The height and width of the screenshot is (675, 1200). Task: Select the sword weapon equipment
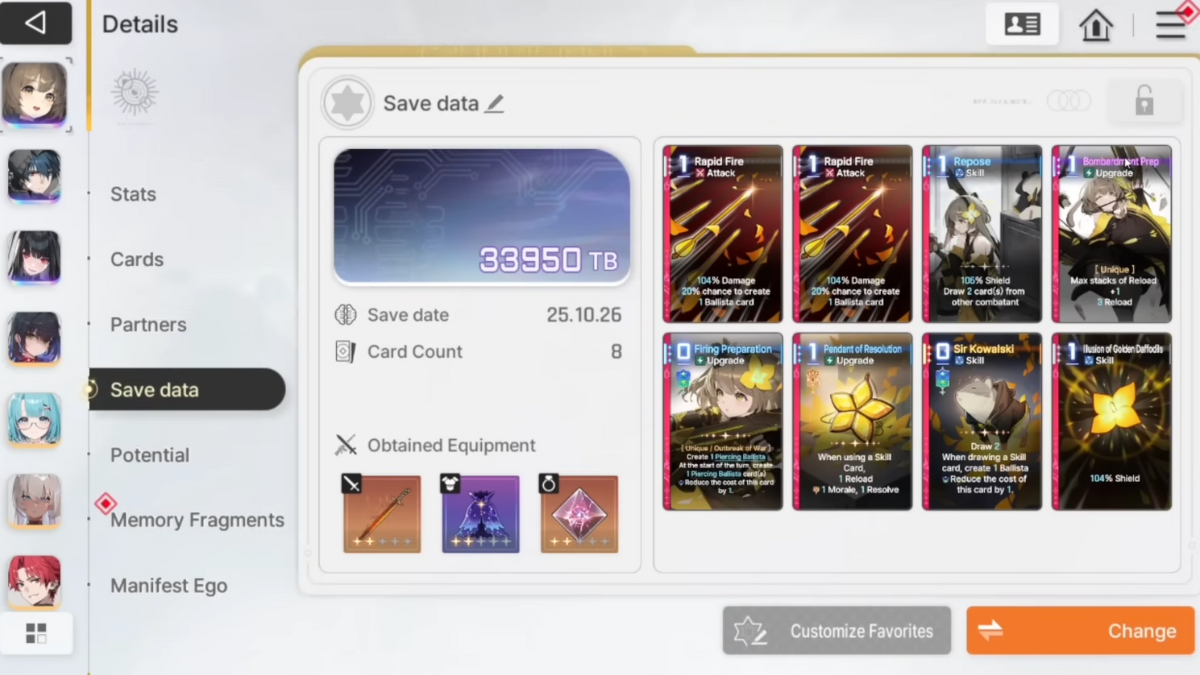(382, 514)
